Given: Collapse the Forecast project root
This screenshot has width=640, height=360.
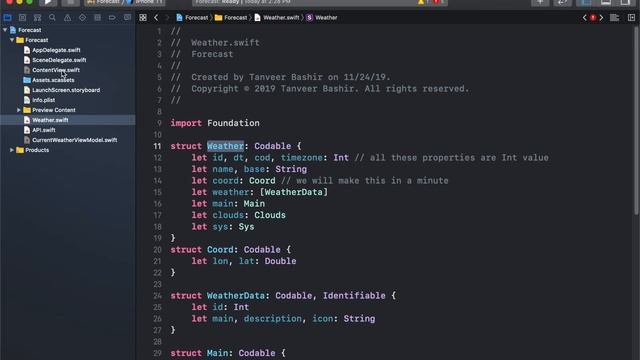Looking at the screenshot, I should (5, 30).
